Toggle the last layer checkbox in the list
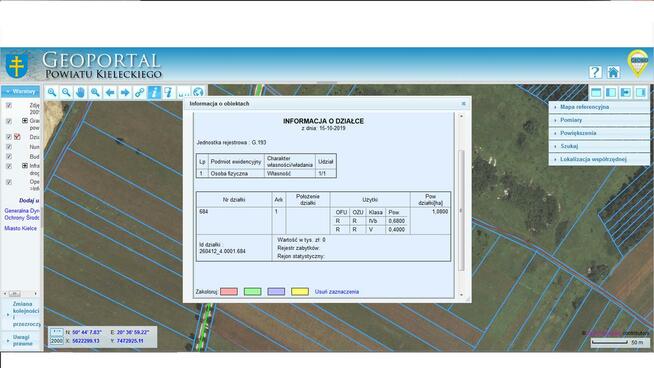 point(9,182)
